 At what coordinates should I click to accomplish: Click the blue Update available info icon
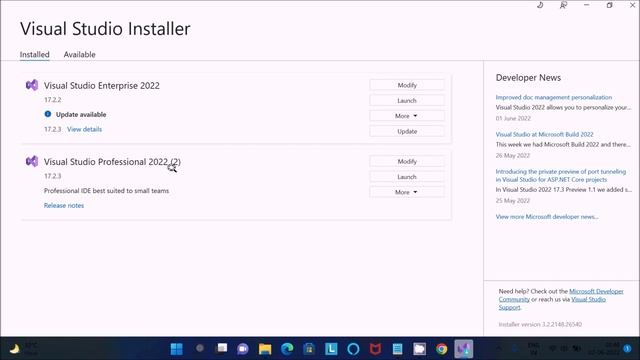[48, 114]
